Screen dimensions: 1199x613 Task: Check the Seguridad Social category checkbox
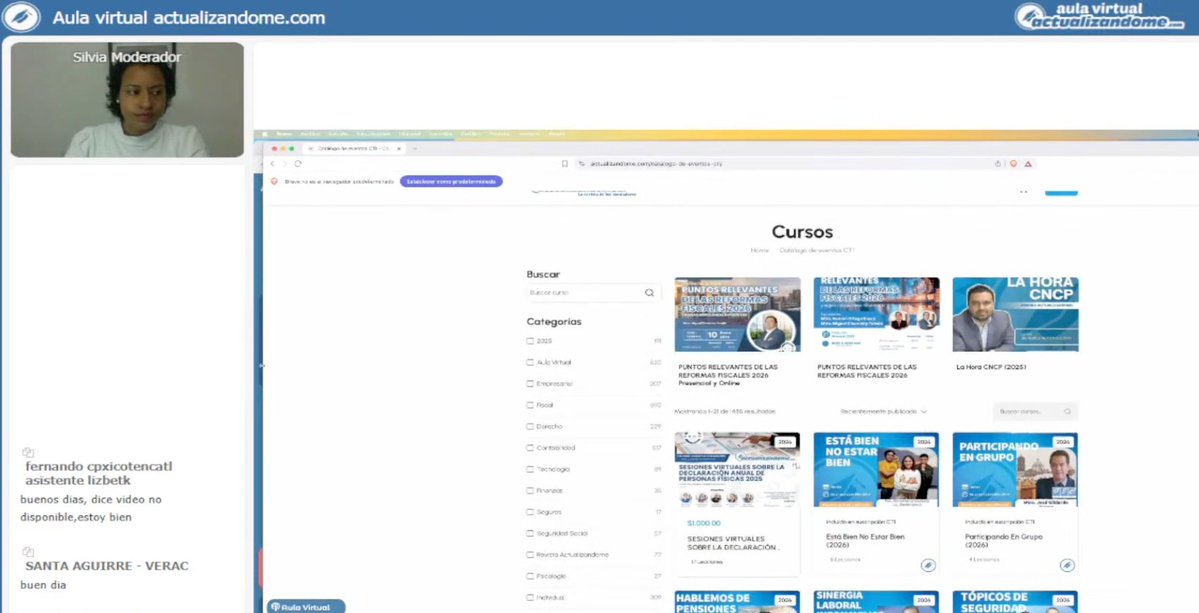(x=531, y=534)
